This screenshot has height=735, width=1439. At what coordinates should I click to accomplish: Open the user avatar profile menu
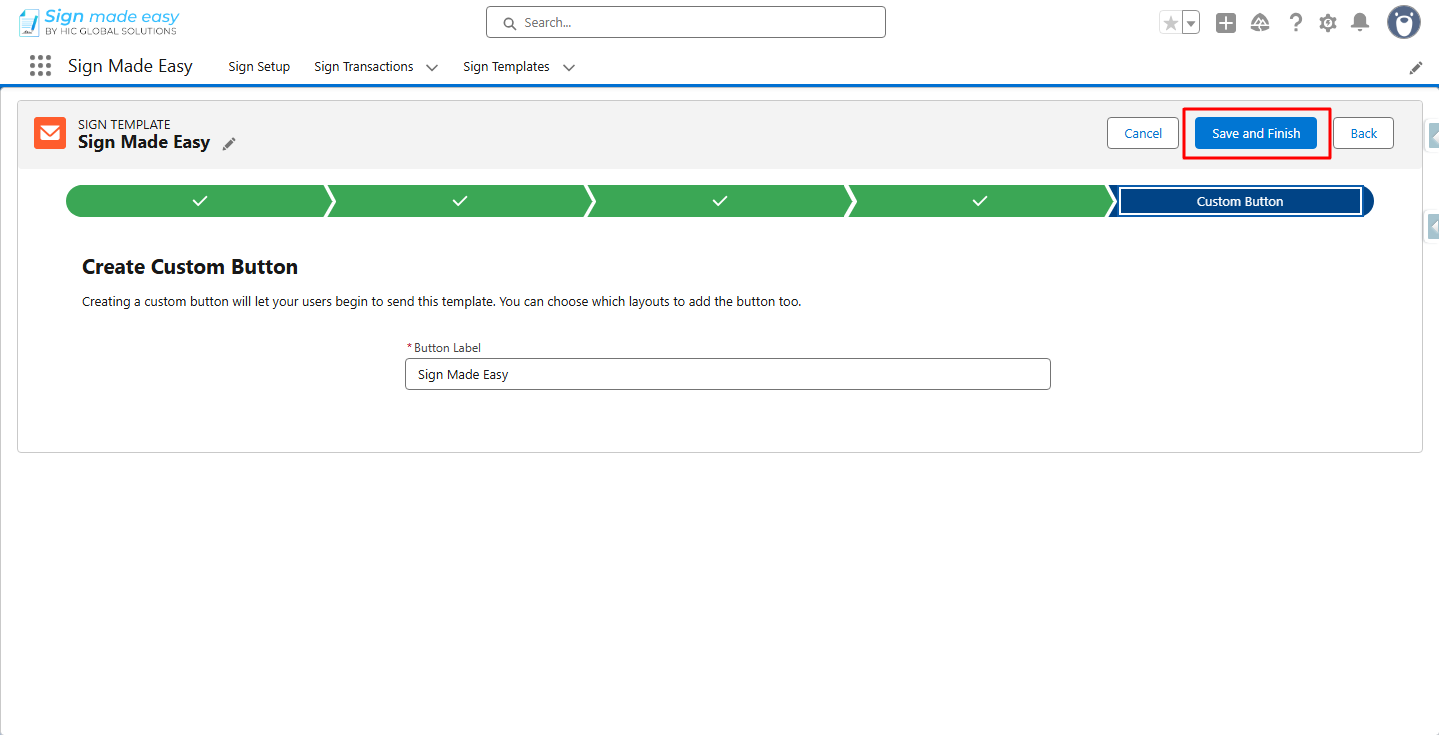(x=1403, y=21)
